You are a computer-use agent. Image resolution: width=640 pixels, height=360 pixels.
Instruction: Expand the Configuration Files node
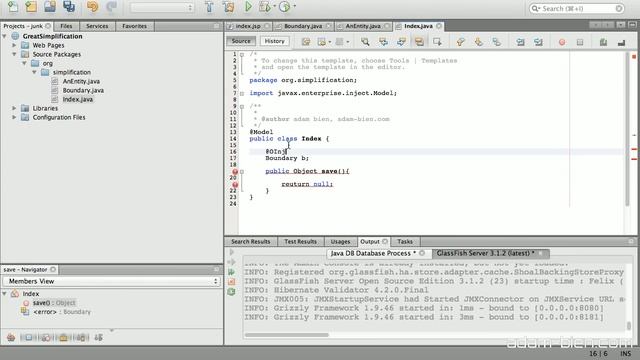click(14, 117)
